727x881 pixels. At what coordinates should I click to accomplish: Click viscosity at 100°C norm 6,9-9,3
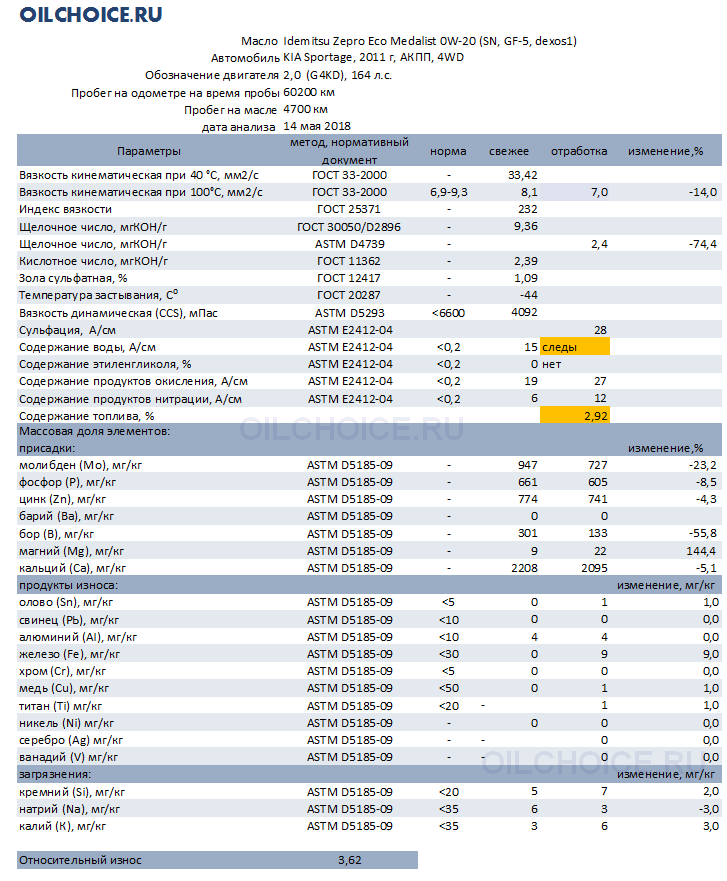[x=448, y=192]
